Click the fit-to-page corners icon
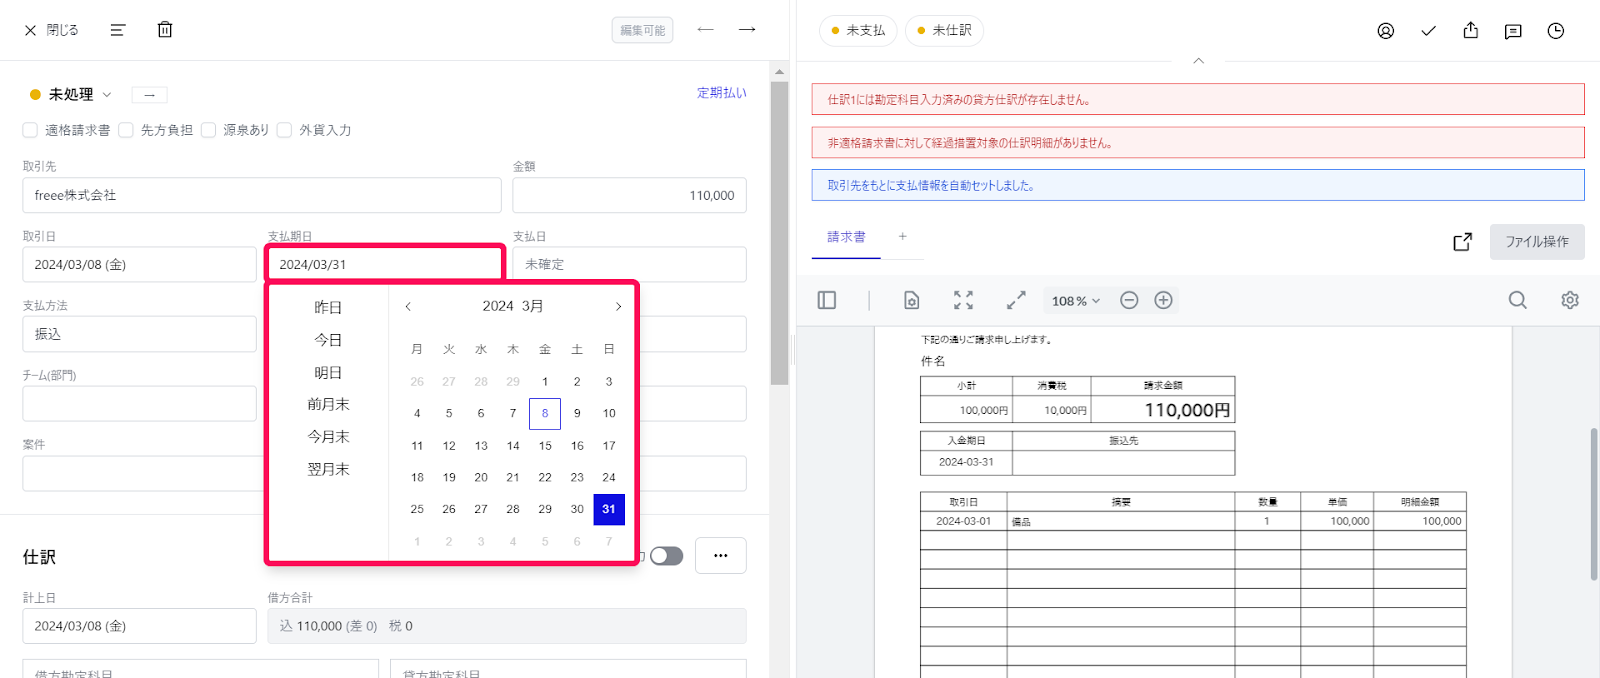Image resolution: width=1600 pixels, height=678 pixels. (963, 300)
